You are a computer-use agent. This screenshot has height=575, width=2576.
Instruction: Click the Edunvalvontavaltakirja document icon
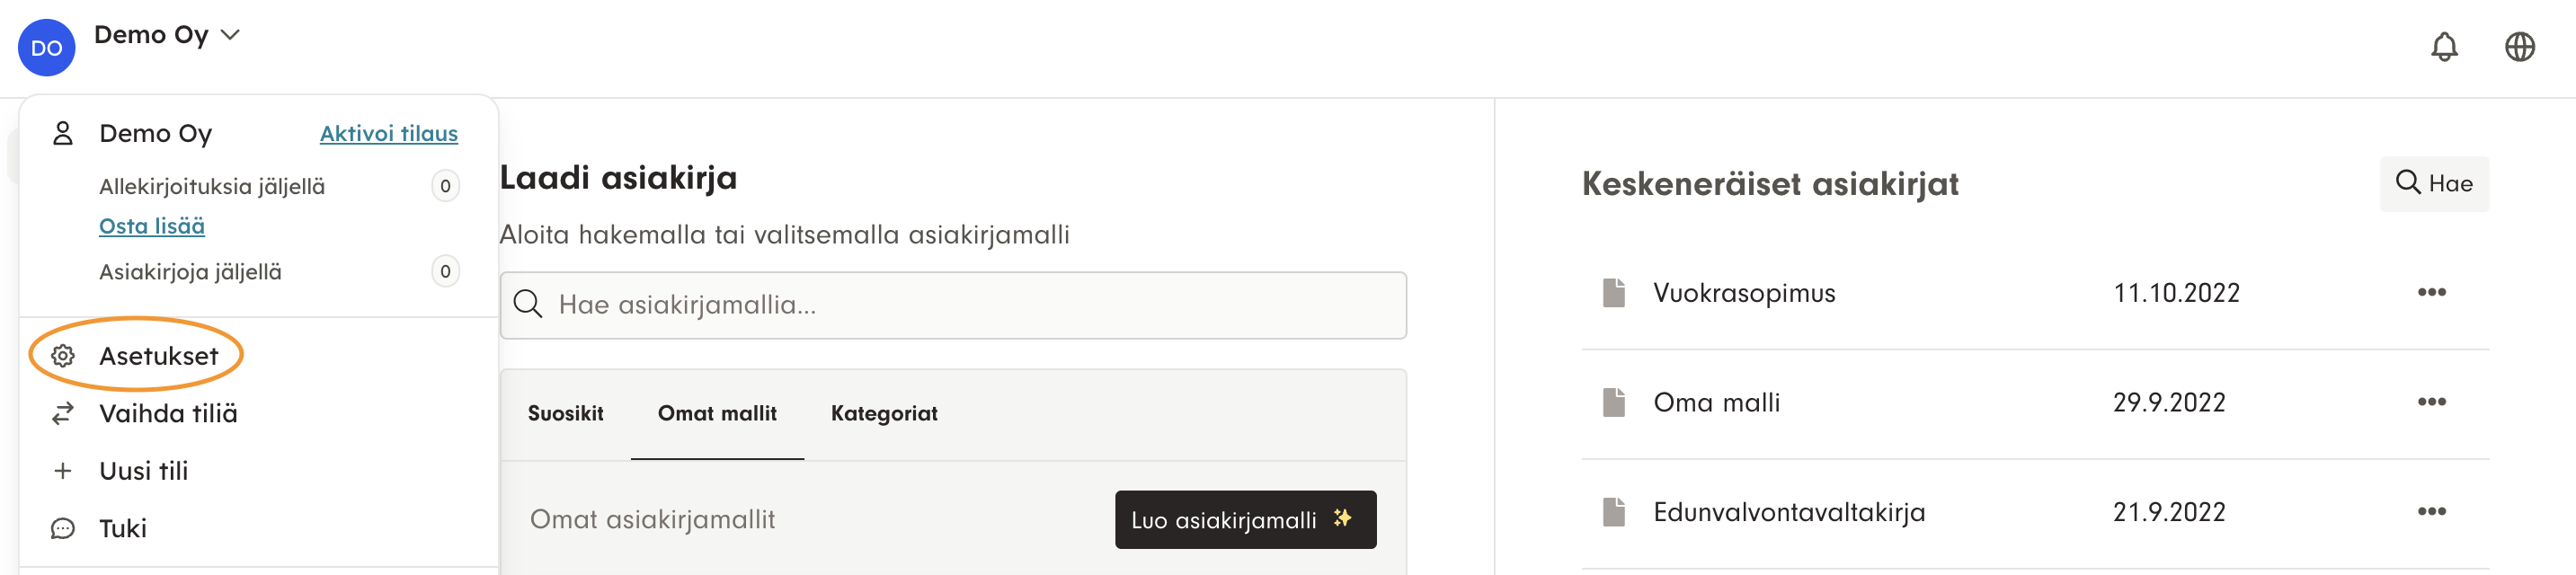click(1613, 512)
